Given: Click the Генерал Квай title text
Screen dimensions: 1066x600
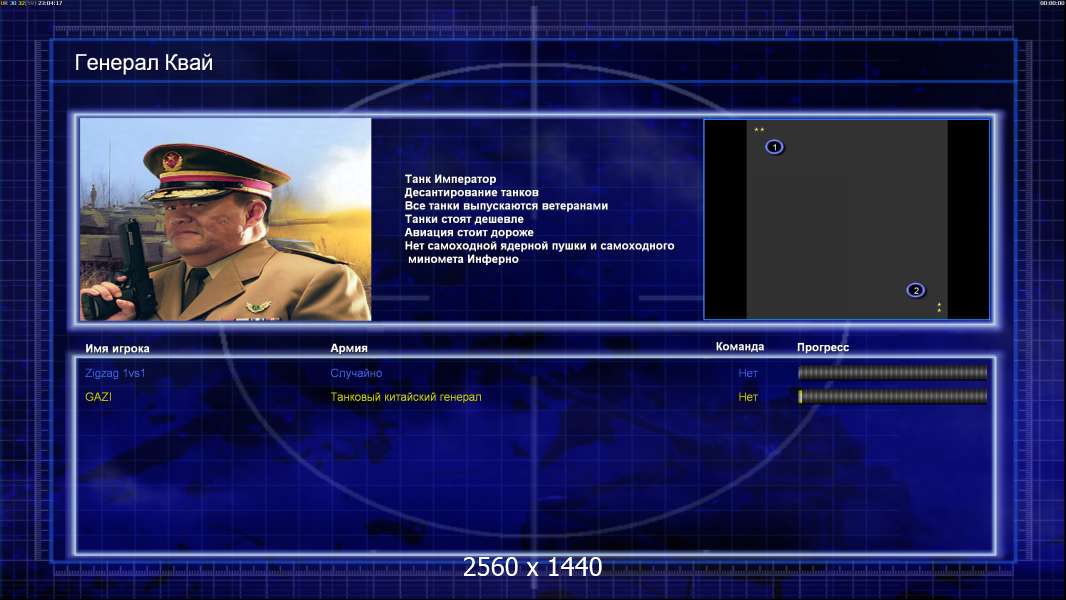Looking at the screenshot, I should click(143, 63).
